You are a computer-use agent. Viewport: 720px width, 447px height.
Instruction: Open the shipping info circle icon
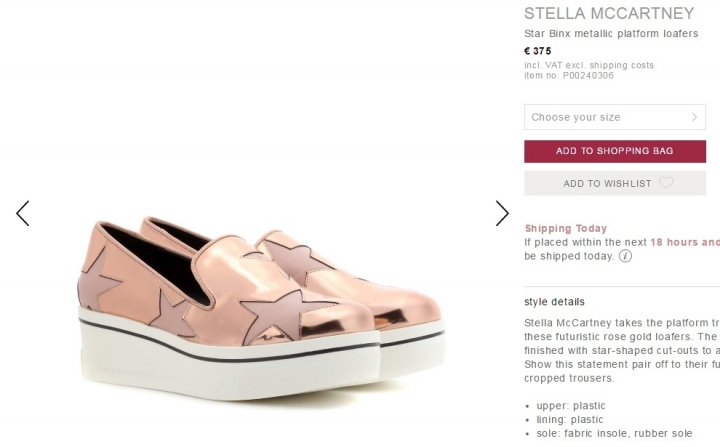[626, 256]
